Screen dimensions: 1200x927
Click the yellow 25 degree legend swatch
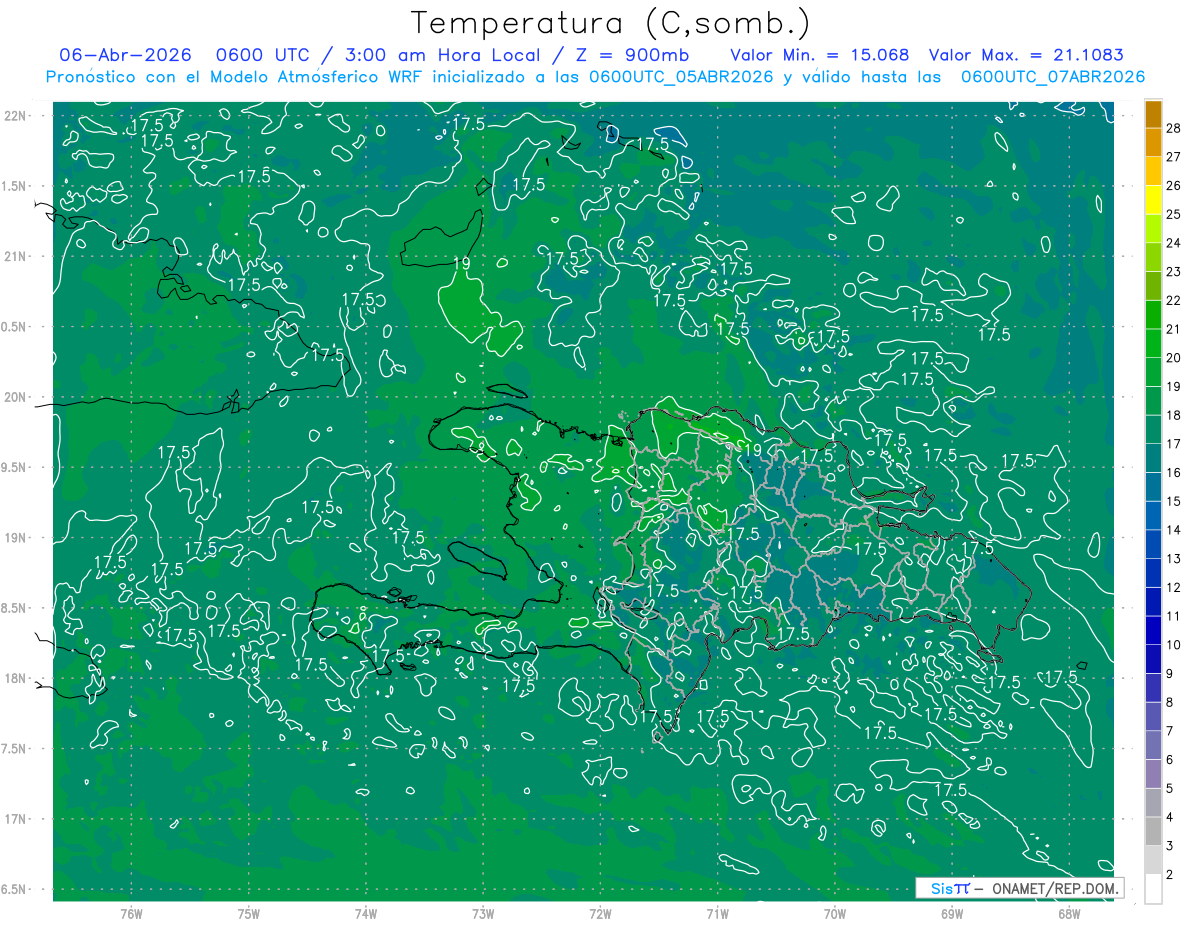tap(1153, 200)
